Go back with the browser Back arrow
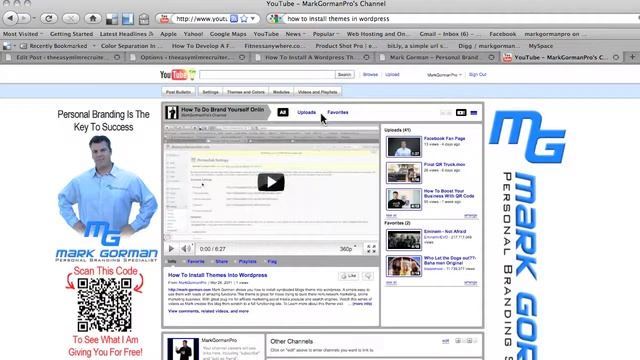This screenshot has height=360, width=640. [10, 18]
